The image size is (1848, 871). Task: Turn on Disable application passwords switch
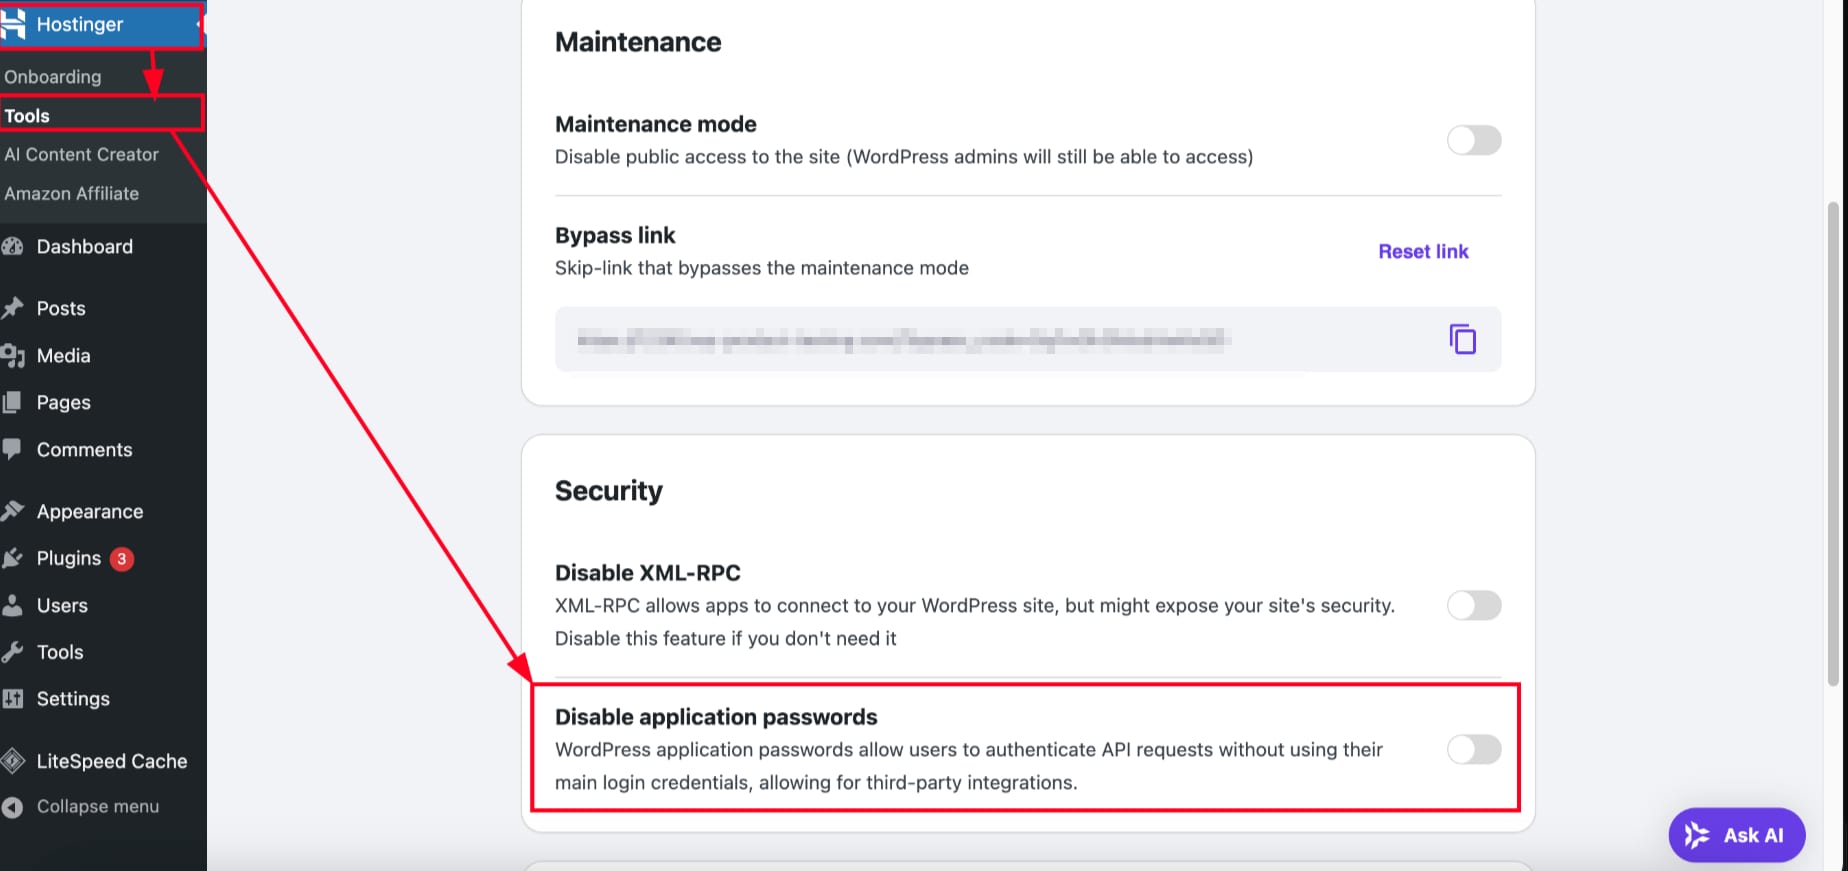[1473, 750]
